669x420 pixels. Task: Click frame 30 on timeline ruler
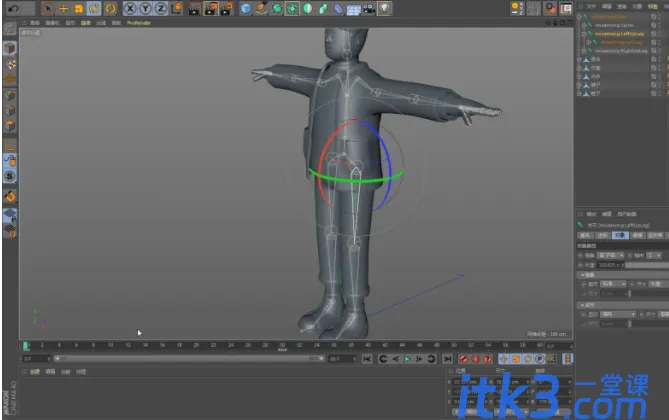coord(282,345)
